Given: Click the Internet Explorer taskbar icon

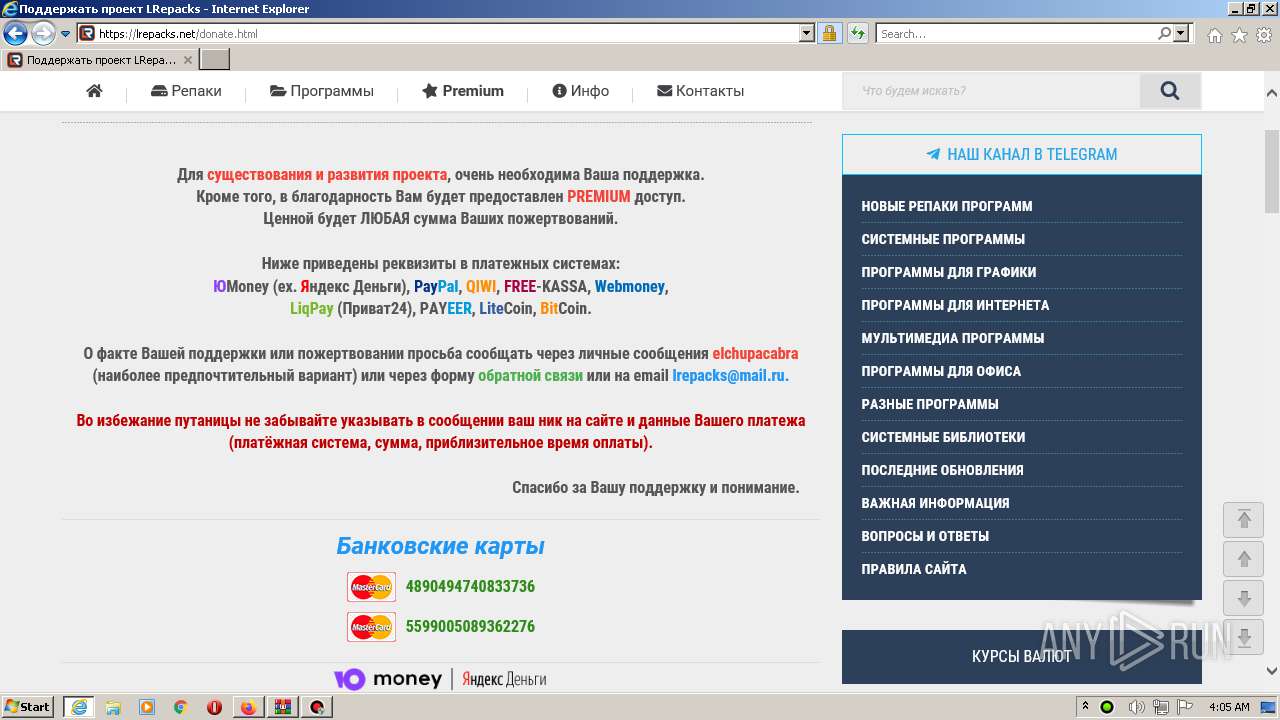Looking at the screenshot, I should (78, 707).
